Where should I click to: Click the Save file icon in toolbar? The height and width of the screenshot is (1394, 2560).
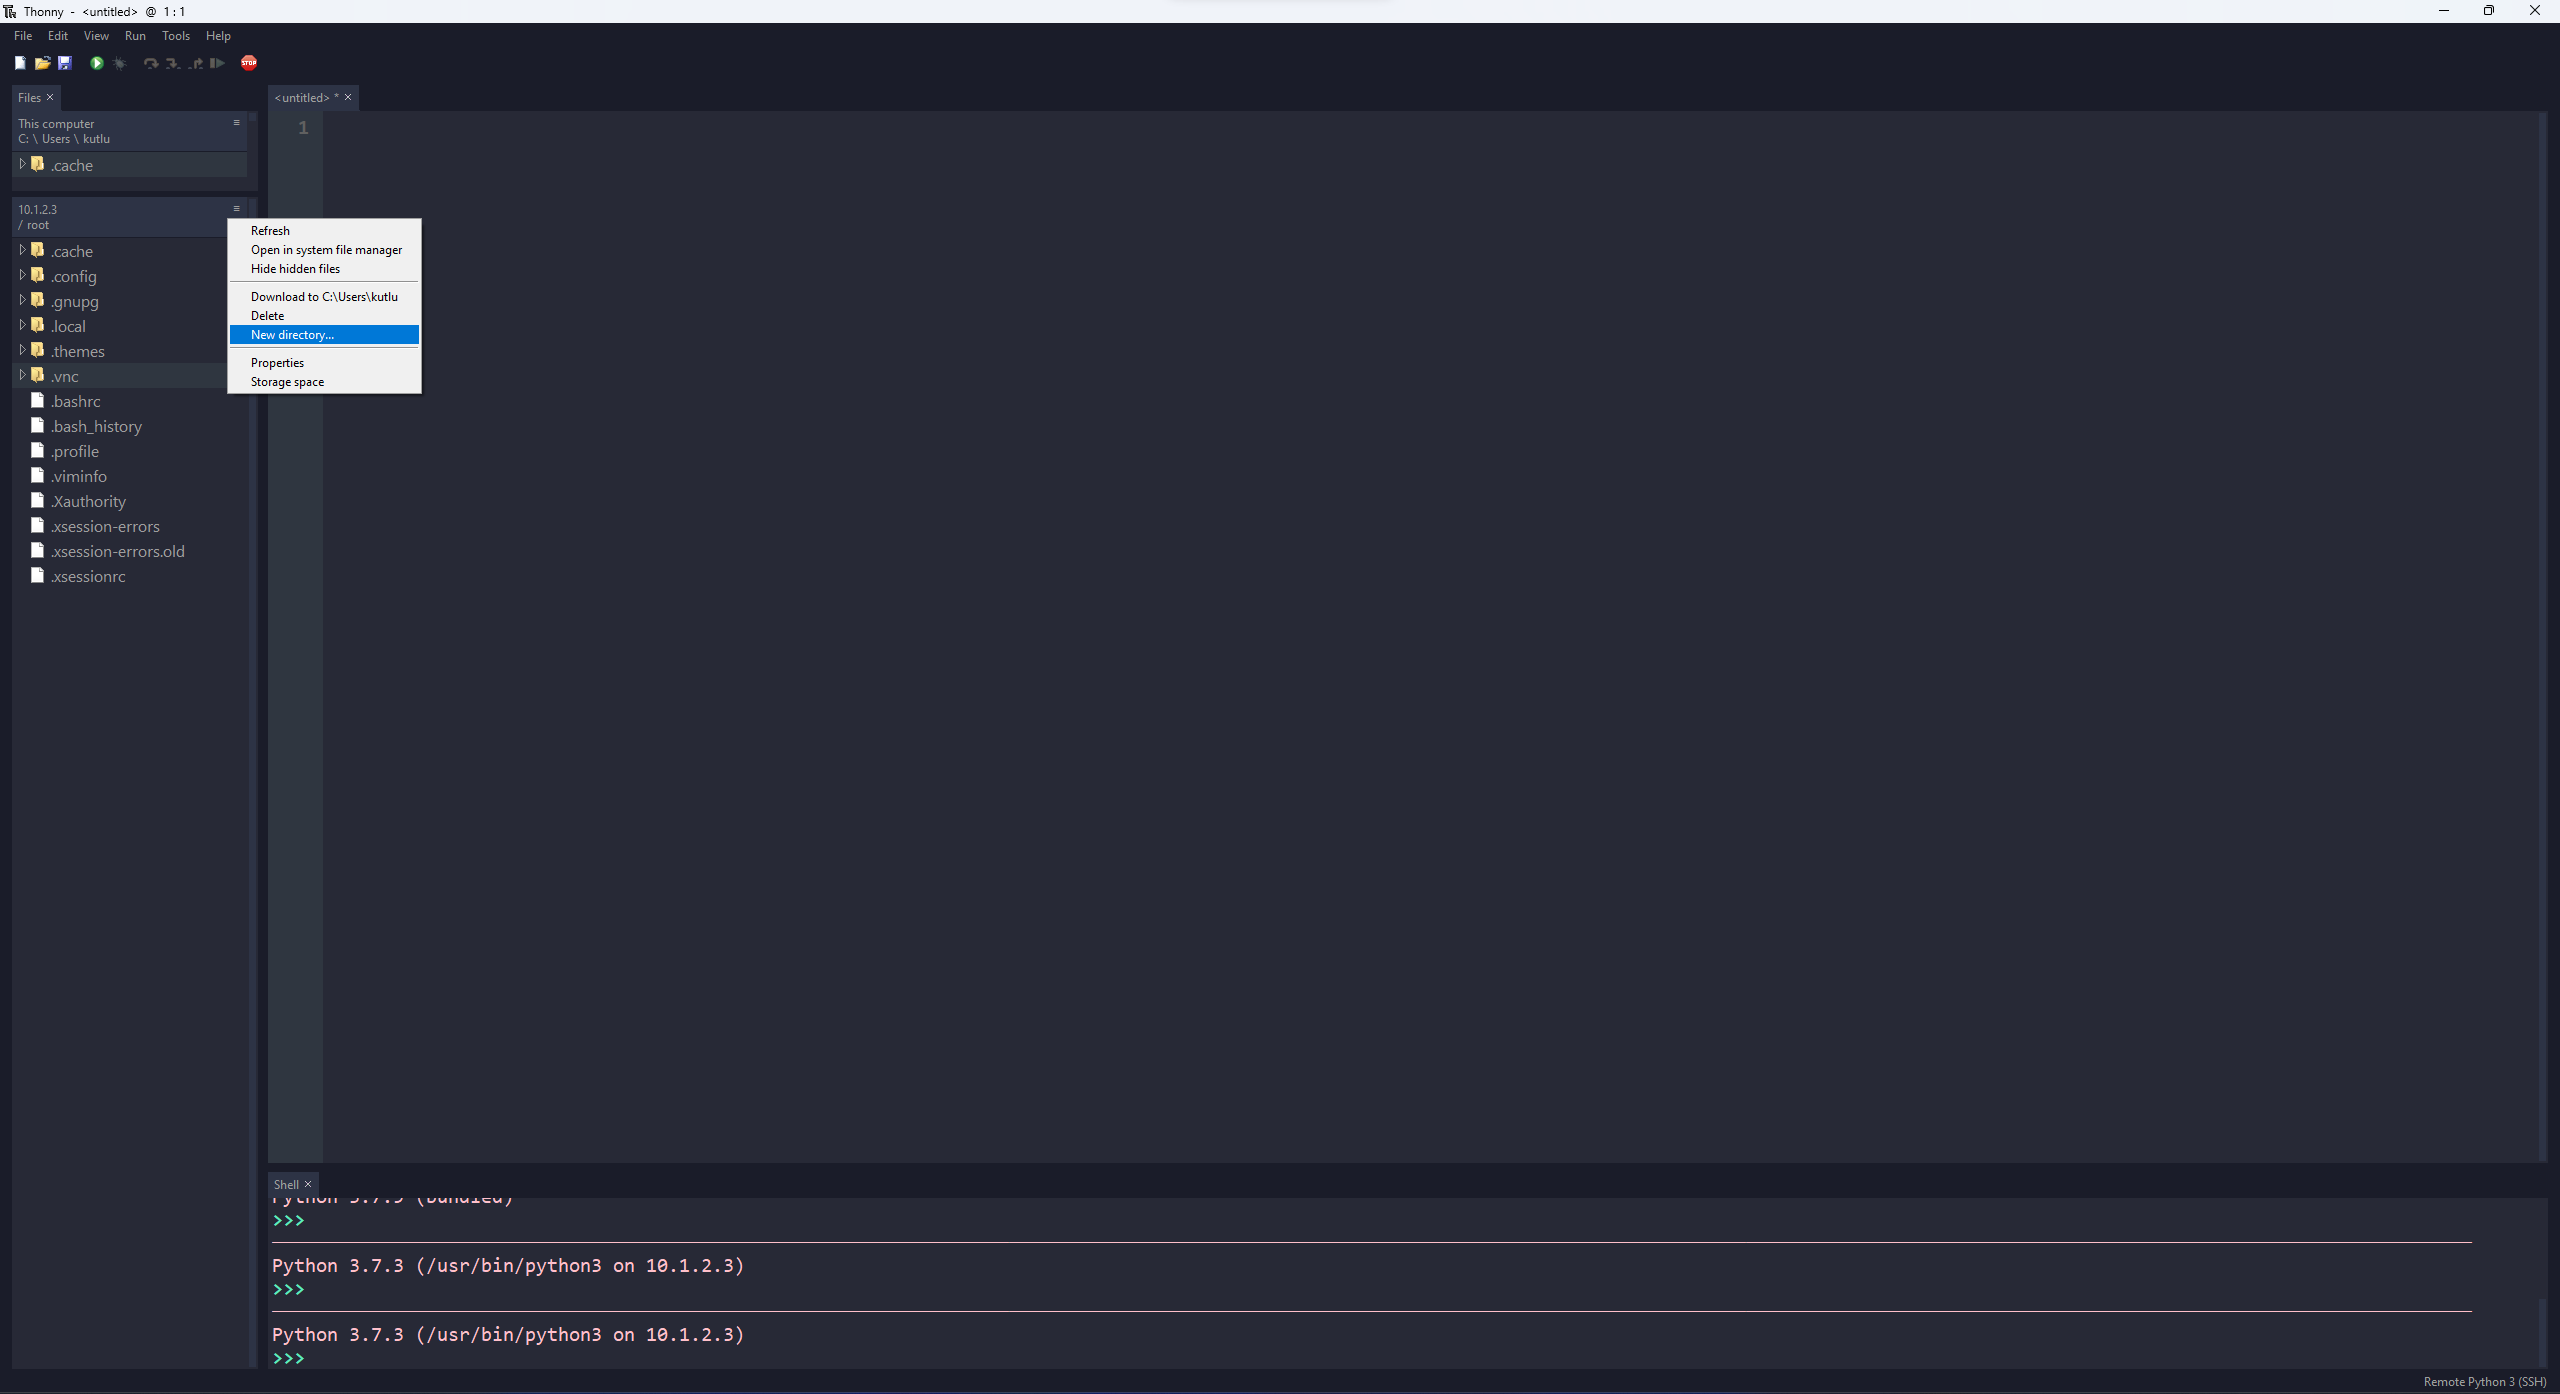(63, 64)
